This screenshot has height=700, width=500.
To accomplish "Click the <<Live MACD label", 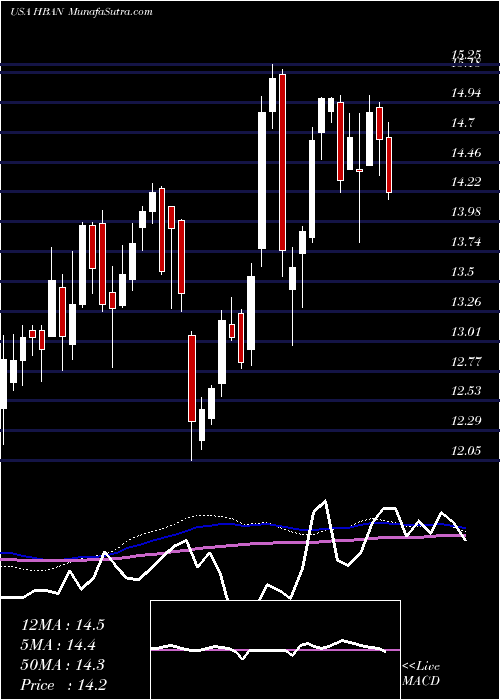I will (421, 673).
